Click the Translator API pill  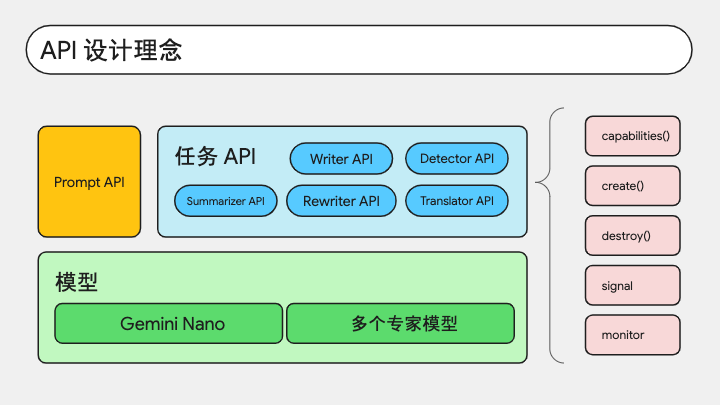[457, 201]
